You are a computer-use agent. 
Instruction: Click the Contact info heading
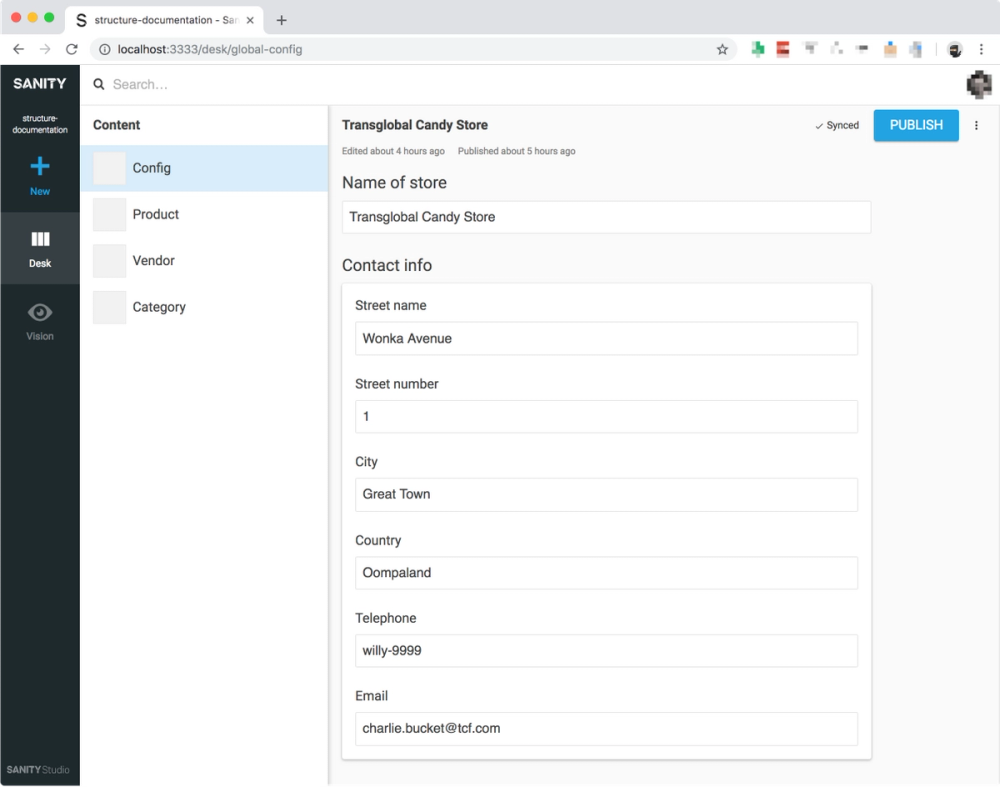pyautogui.click(x=386, y=265)
